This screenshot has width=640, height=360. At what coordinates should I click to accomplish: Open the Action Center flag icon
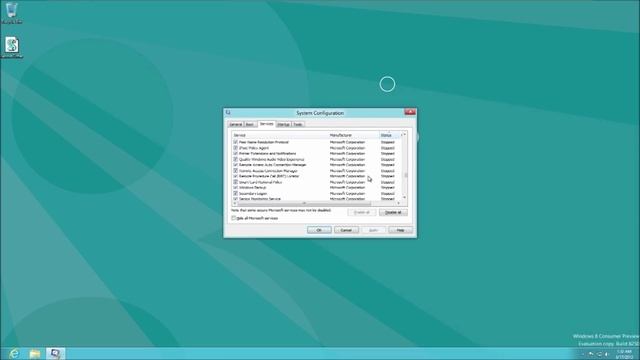591,354
